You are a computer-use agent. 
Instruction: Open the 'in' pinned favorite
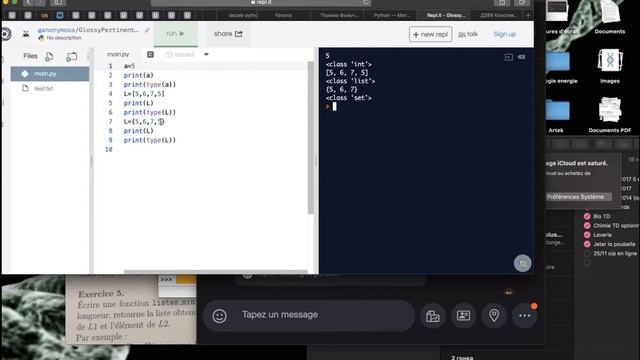click(x=44, y=16)
